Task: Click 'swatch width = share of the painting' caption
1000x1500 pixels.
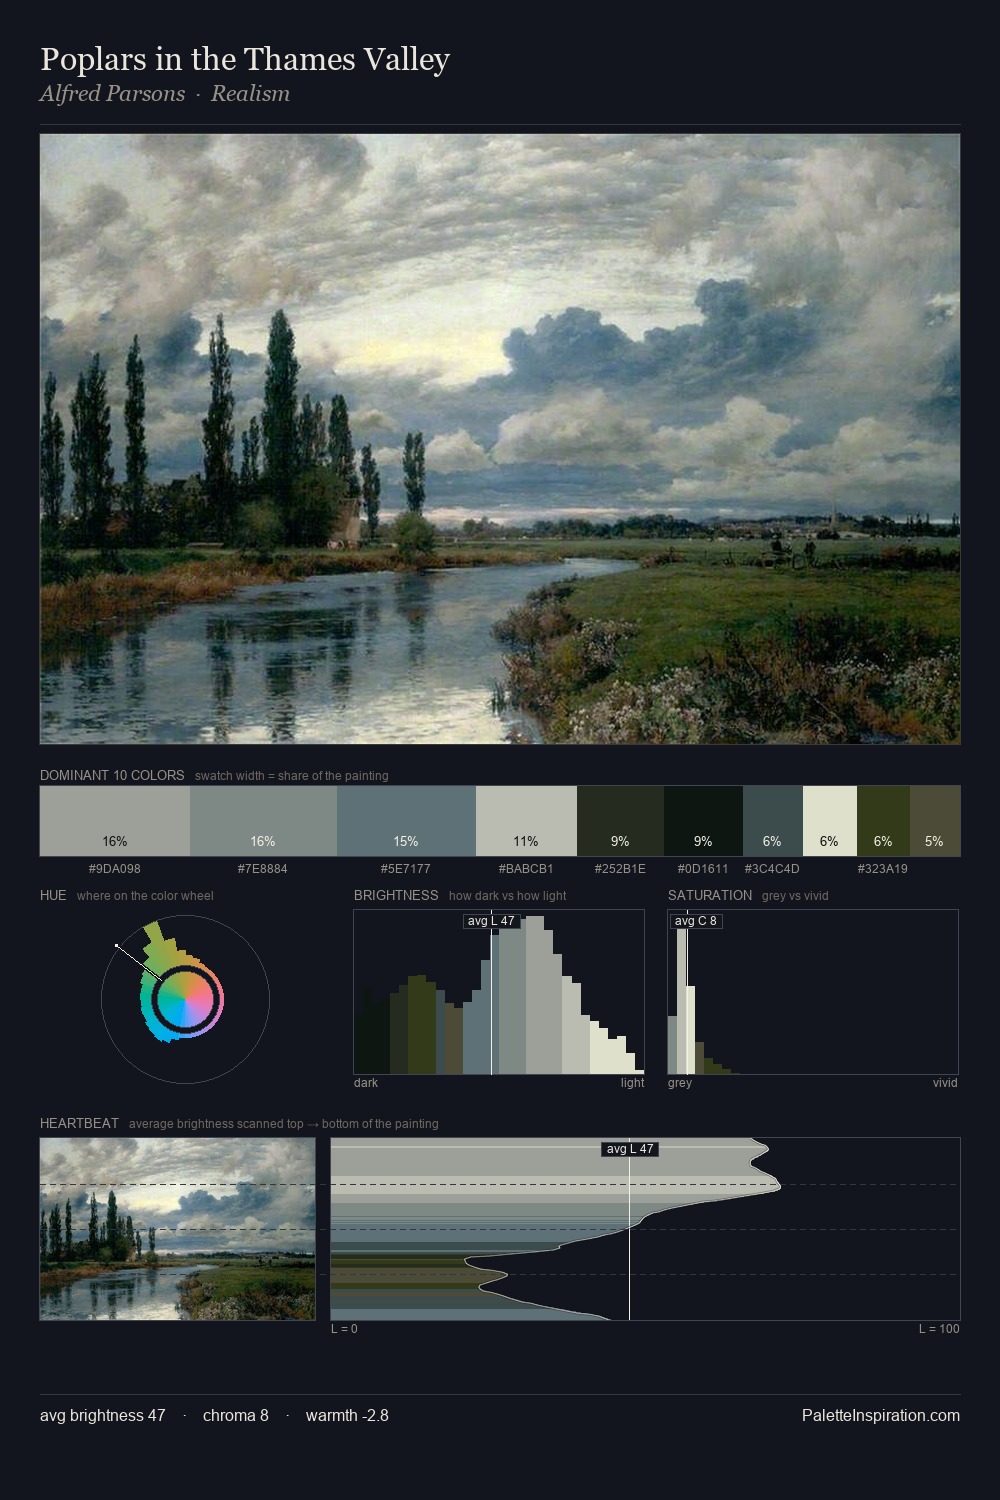Action: [x=292, y=776]
